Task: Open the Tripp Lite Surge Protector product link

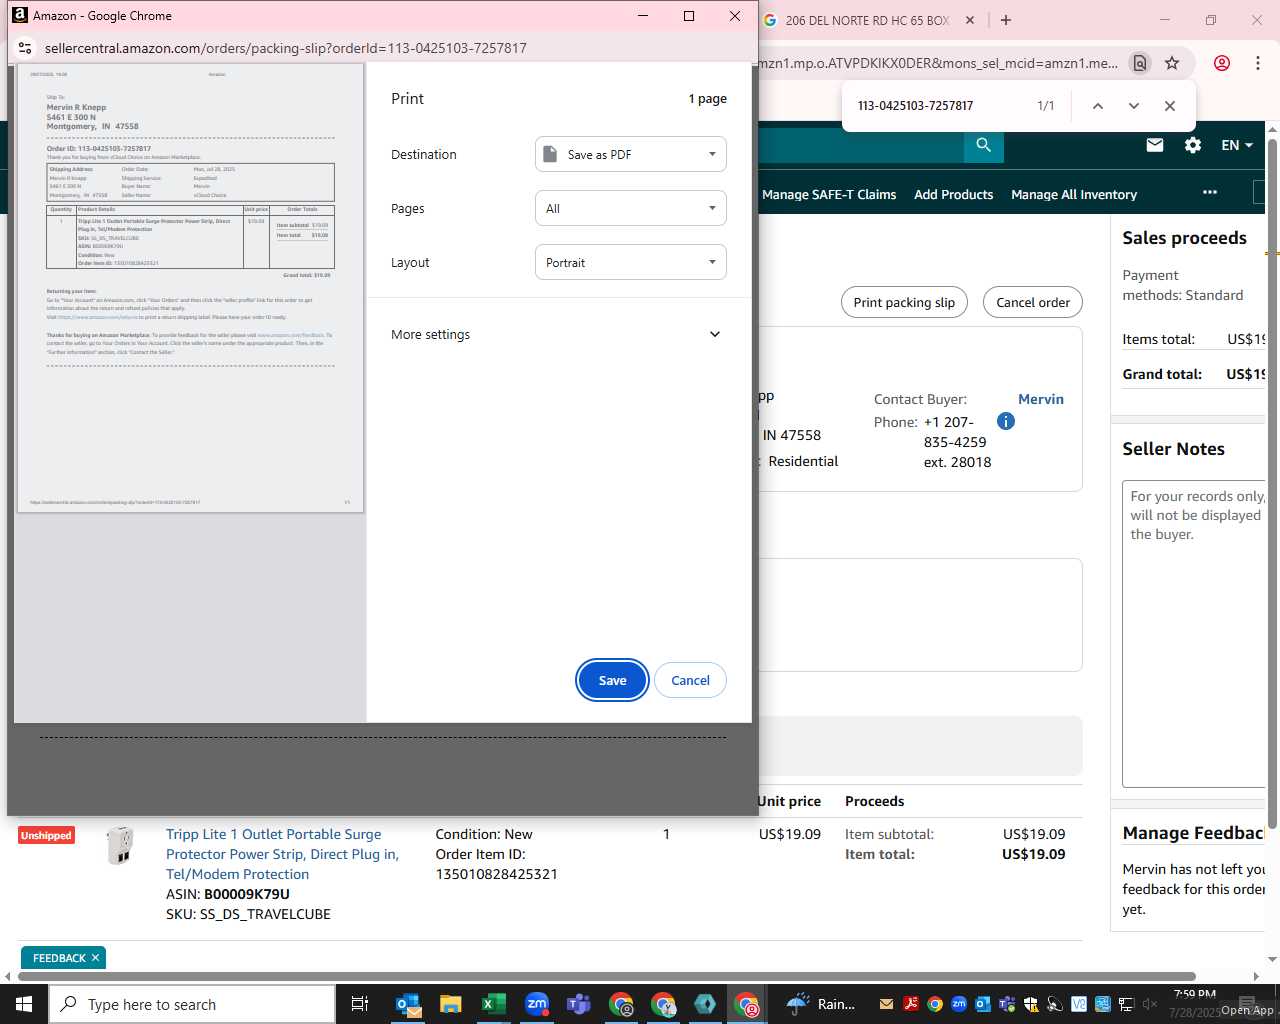Action: (x=282, y=854)
